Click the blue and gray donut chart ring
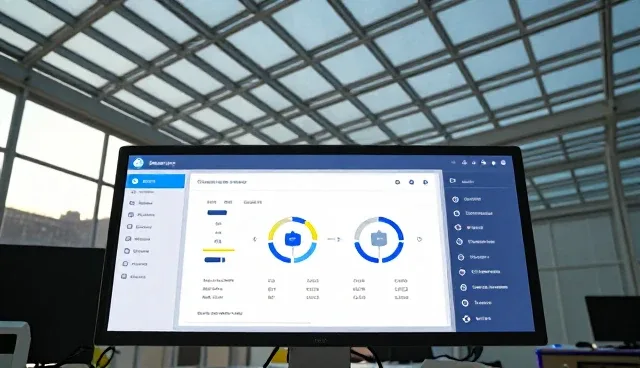 [379, 239]
